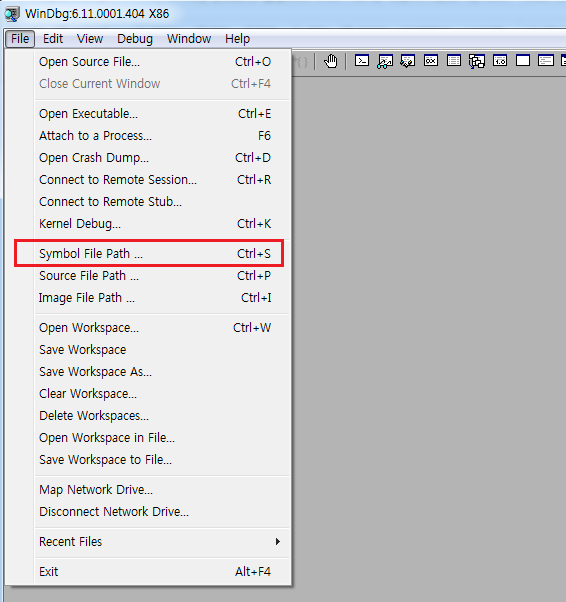Open the blank Scratch Pad window icon
This screenshot has height=602, width=566.
523,61
